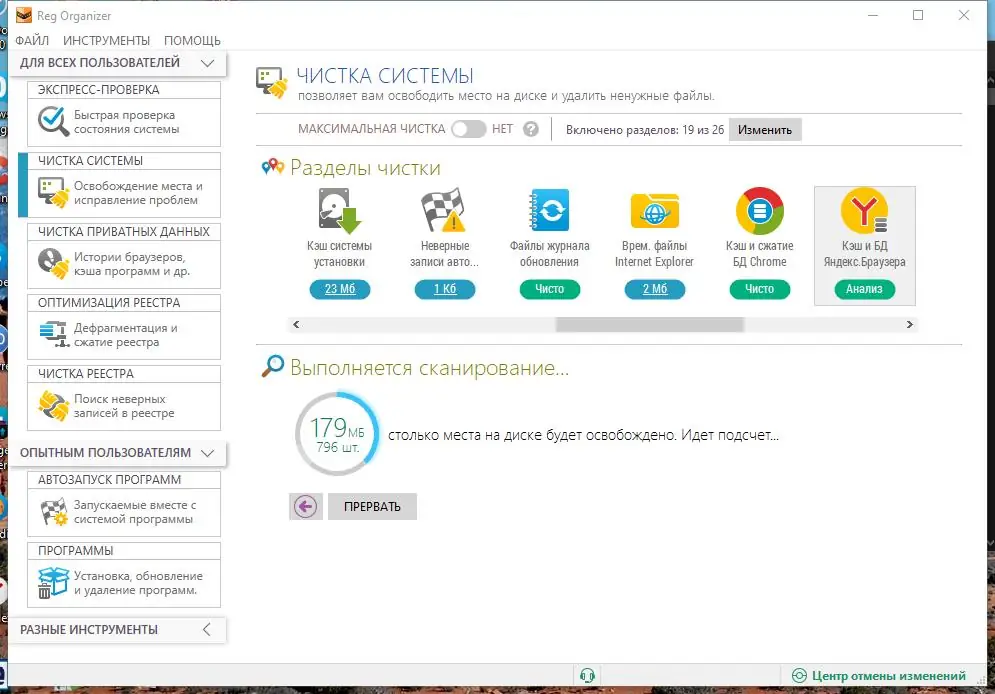The height and width of the screenshot is (694, 995).
Task: Click the registry cleaning brush icon
Action: coord(53,405)
